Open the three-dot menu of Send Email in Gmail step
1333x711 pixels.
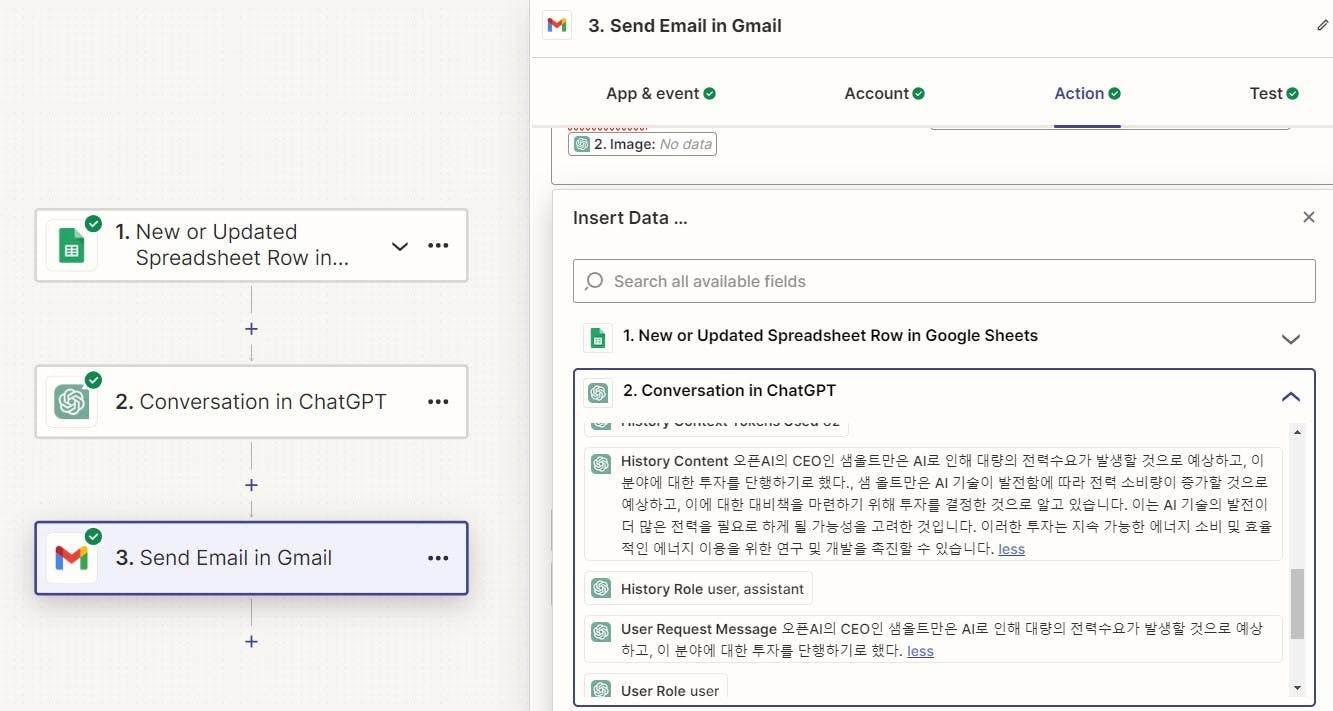438,558
